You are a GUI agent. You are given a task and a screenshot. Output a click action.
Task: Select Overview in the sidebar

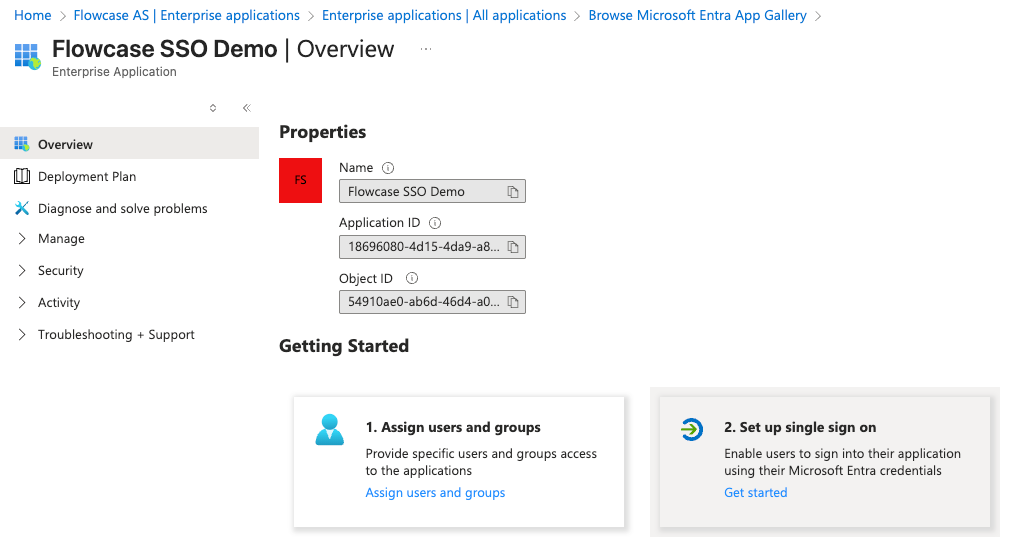[x=129, y=144]
